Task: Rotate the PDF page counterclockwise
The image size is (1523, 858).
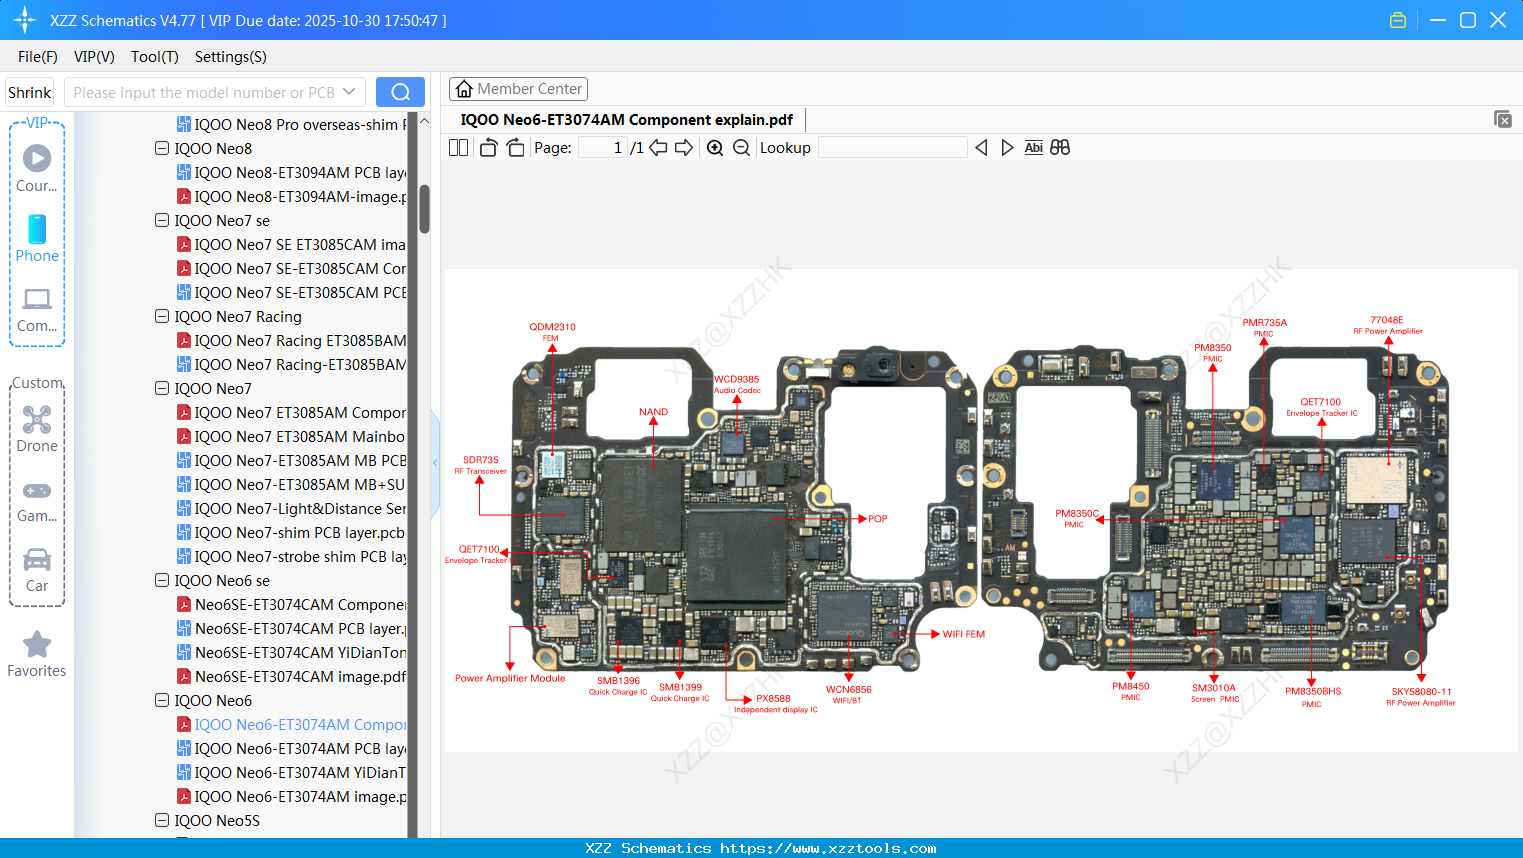Action: [487, 147]
